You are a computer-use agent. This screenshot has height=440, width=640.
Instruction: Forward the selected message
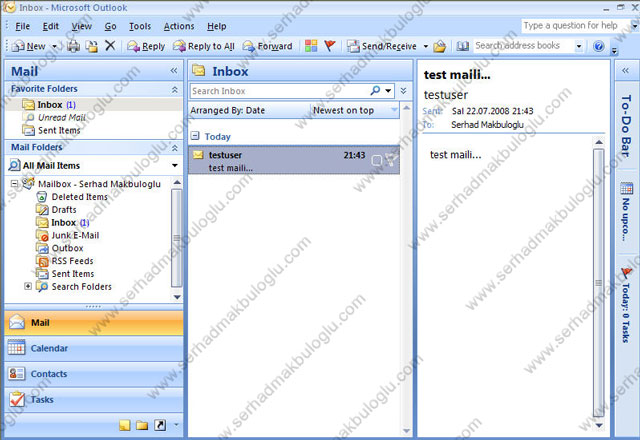click(x=267, y=46)
